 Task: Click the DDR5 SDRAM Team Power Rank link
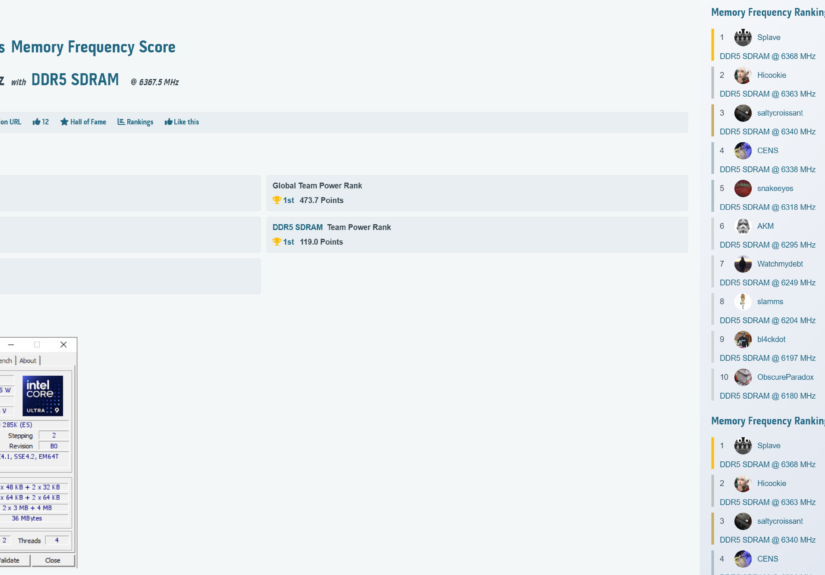click(295, 227)
